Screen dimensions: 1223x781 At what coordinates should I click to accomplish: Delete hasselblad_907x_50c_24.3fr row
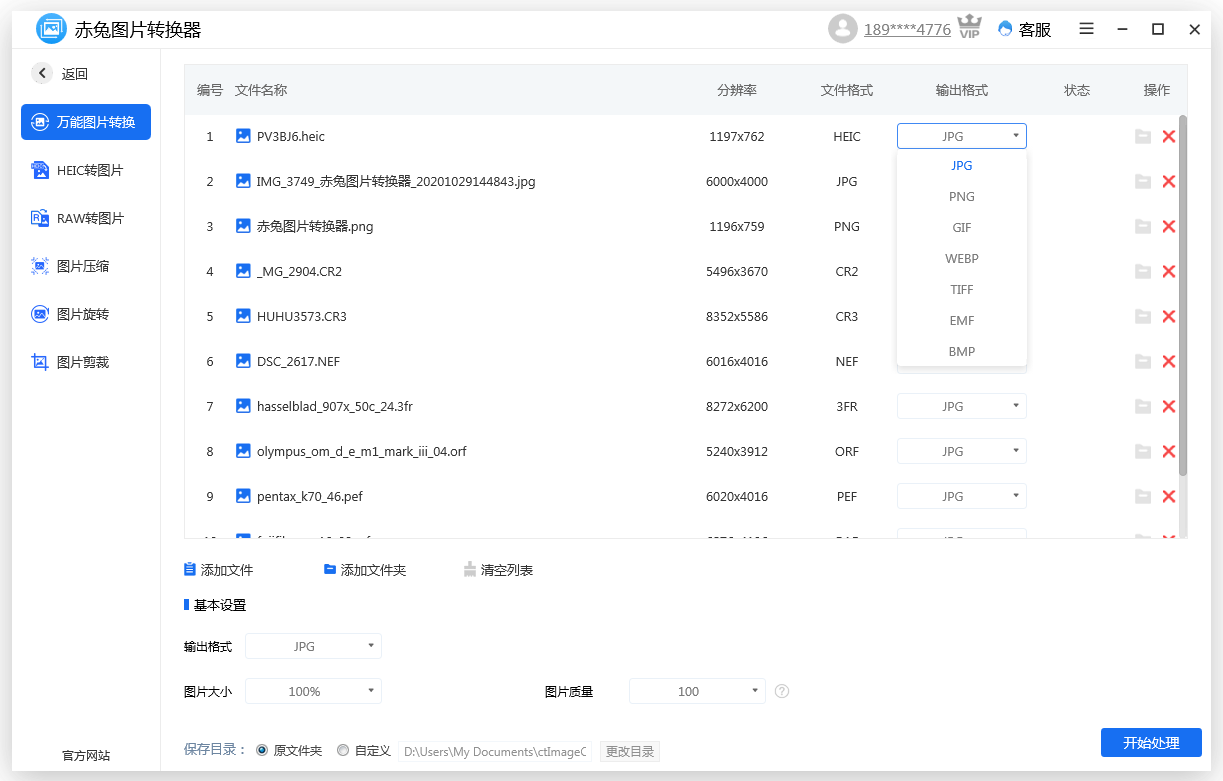pyautogui.click(x=1169, y=406)
